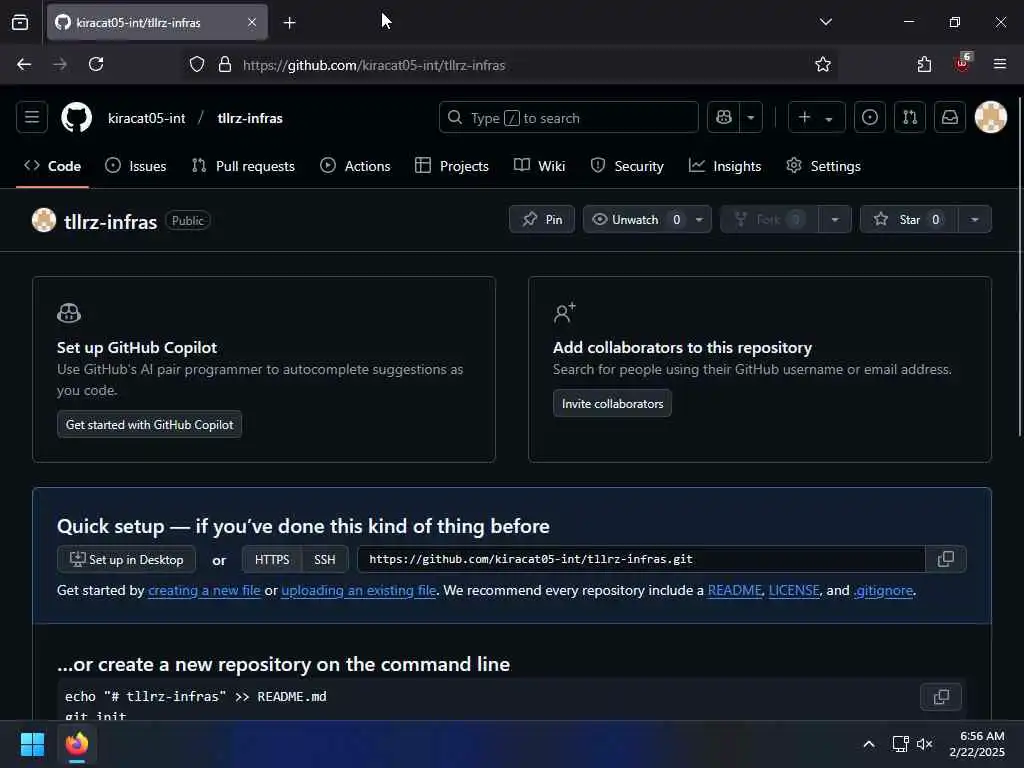Viewport: 1024px width, 768px height.
Task: Open the LICENSE link
Action: [x=793, y=590]
